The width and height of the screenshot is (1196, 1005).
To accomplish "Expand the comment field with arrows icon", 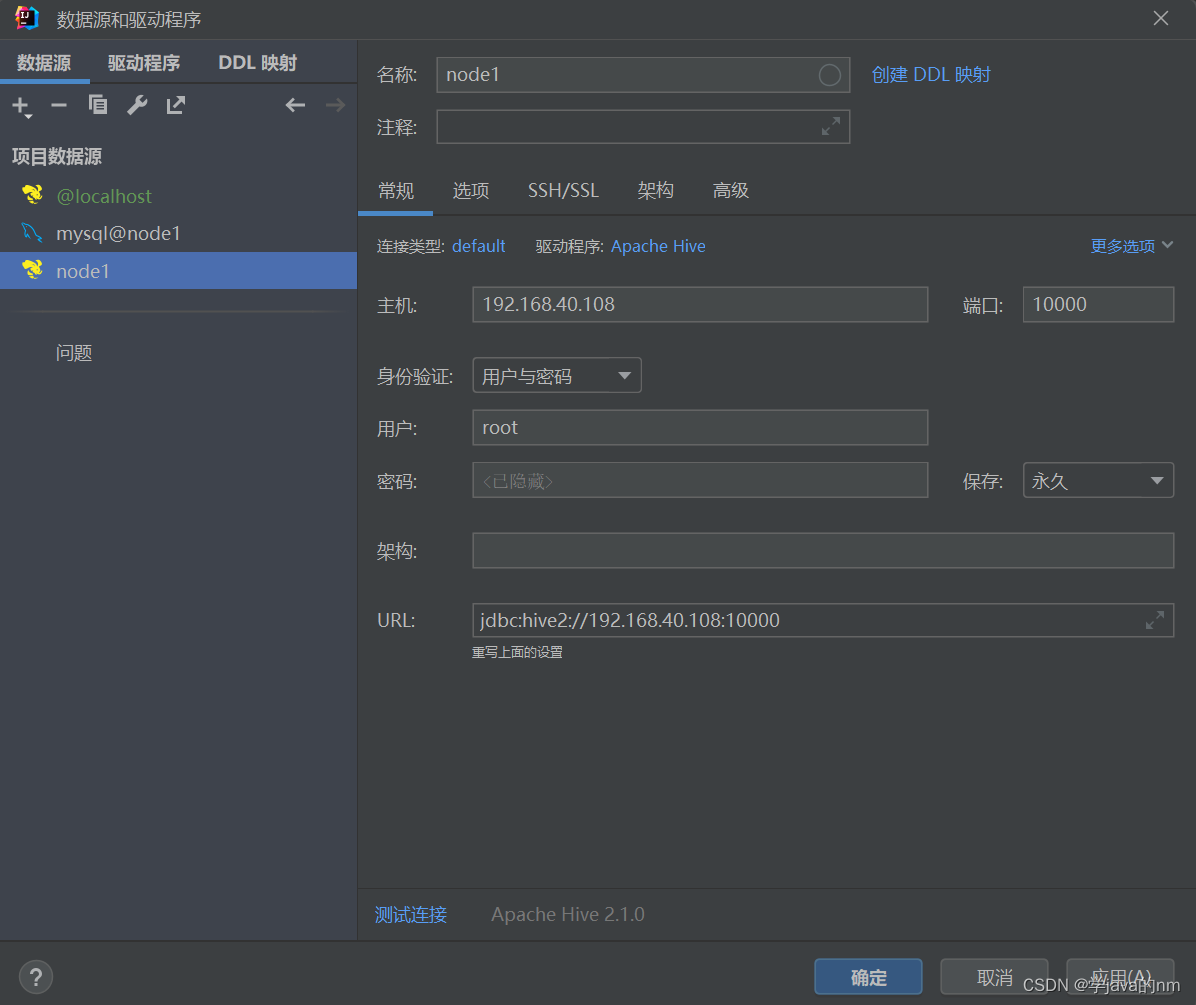I will 831,127.
